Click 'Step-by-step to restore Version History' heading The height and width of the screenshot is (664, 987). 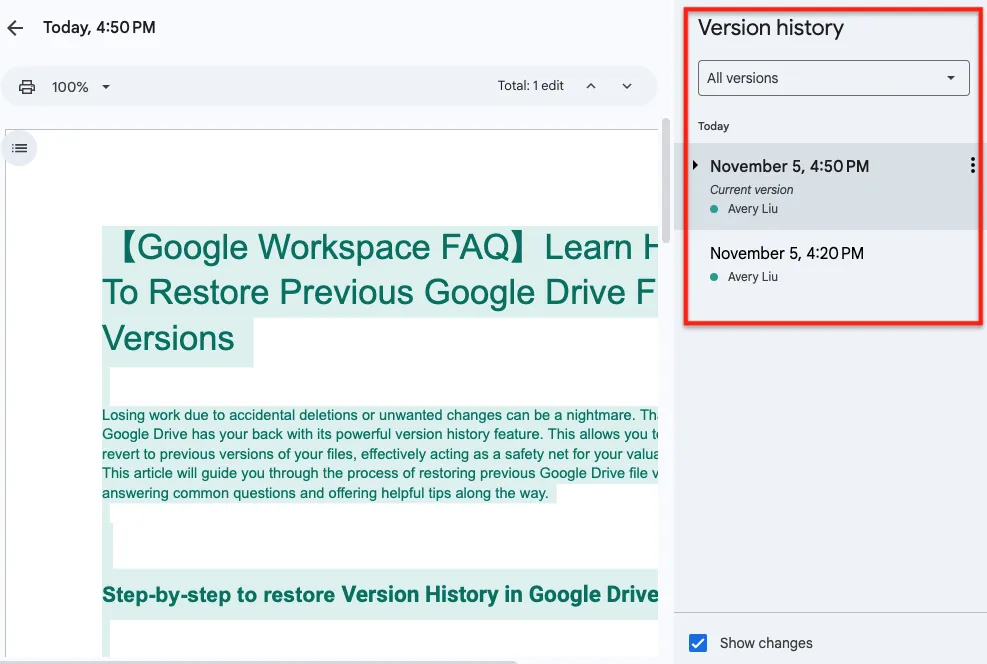(x=380, y=594)
